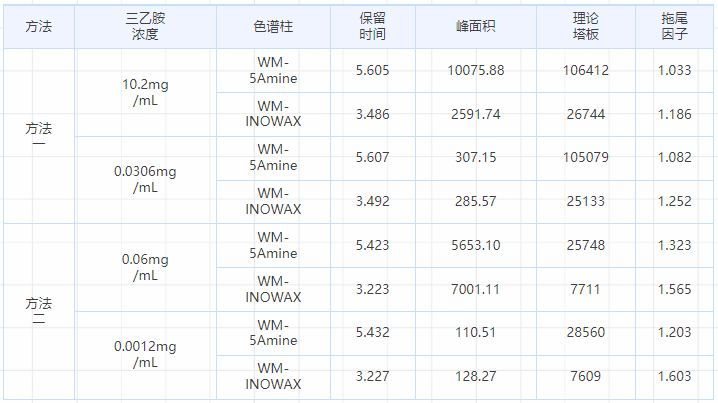Viewport: 718px width, 403px height.
Task: Select retention time value 3.223
Action: (373, 289)
